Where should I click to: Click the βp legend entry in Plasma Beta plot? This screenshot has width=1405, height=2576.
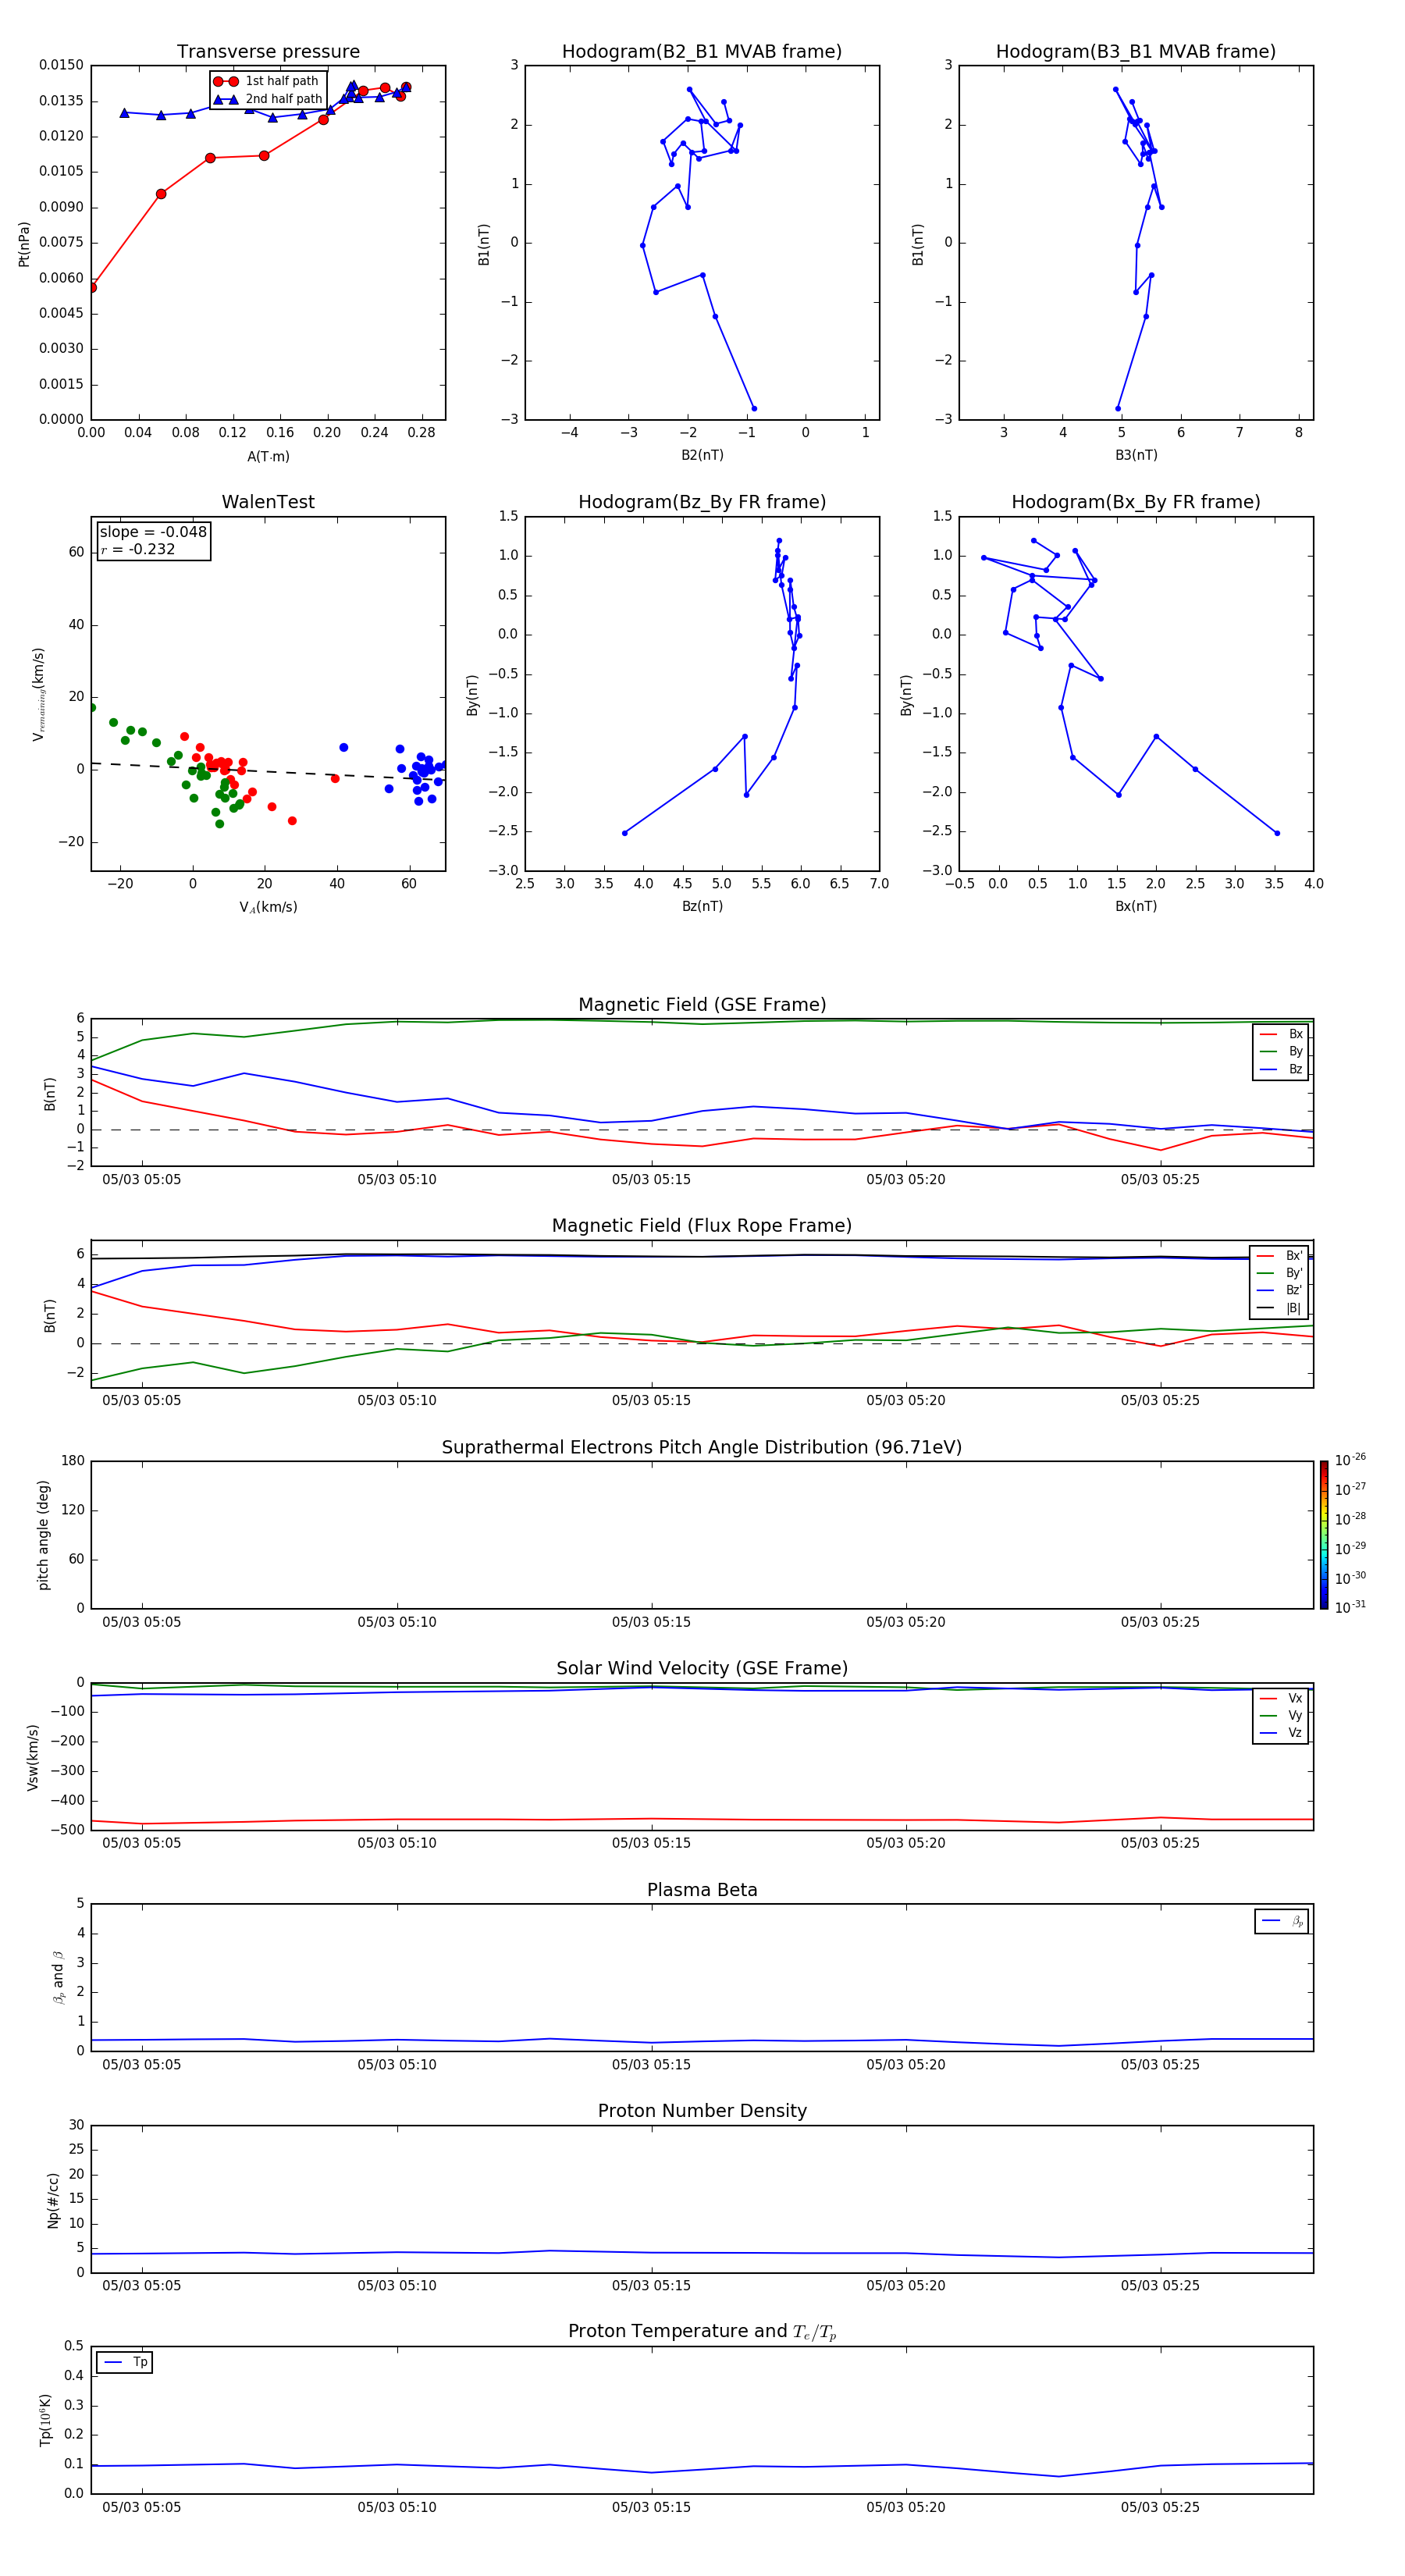point(1282,1920)
